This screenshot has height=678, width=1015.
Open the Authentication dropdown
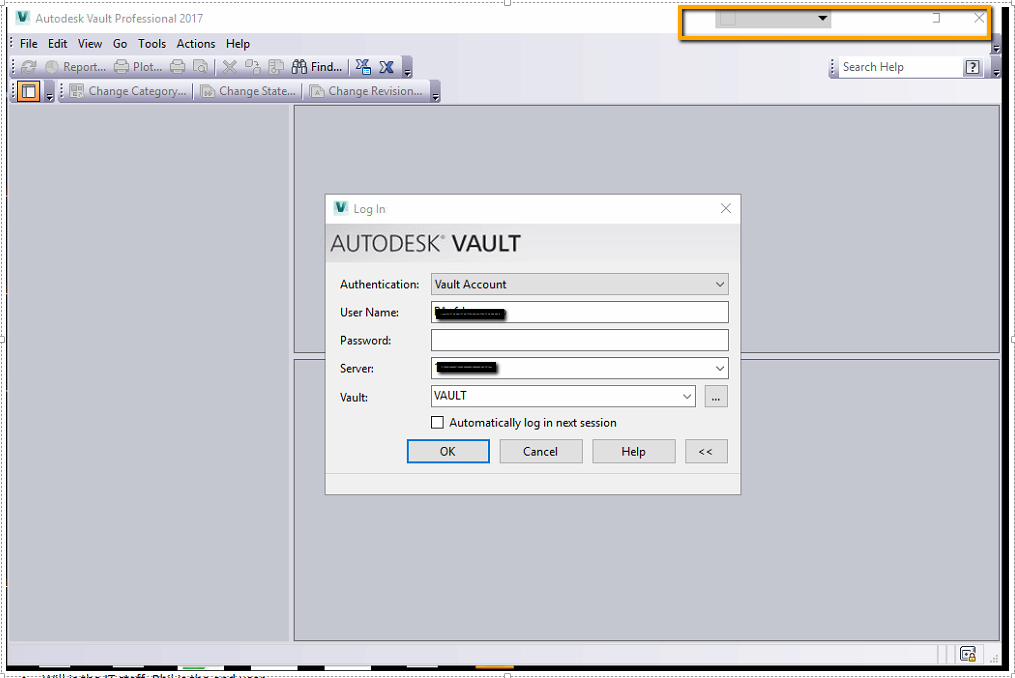[x=579, y=284]
